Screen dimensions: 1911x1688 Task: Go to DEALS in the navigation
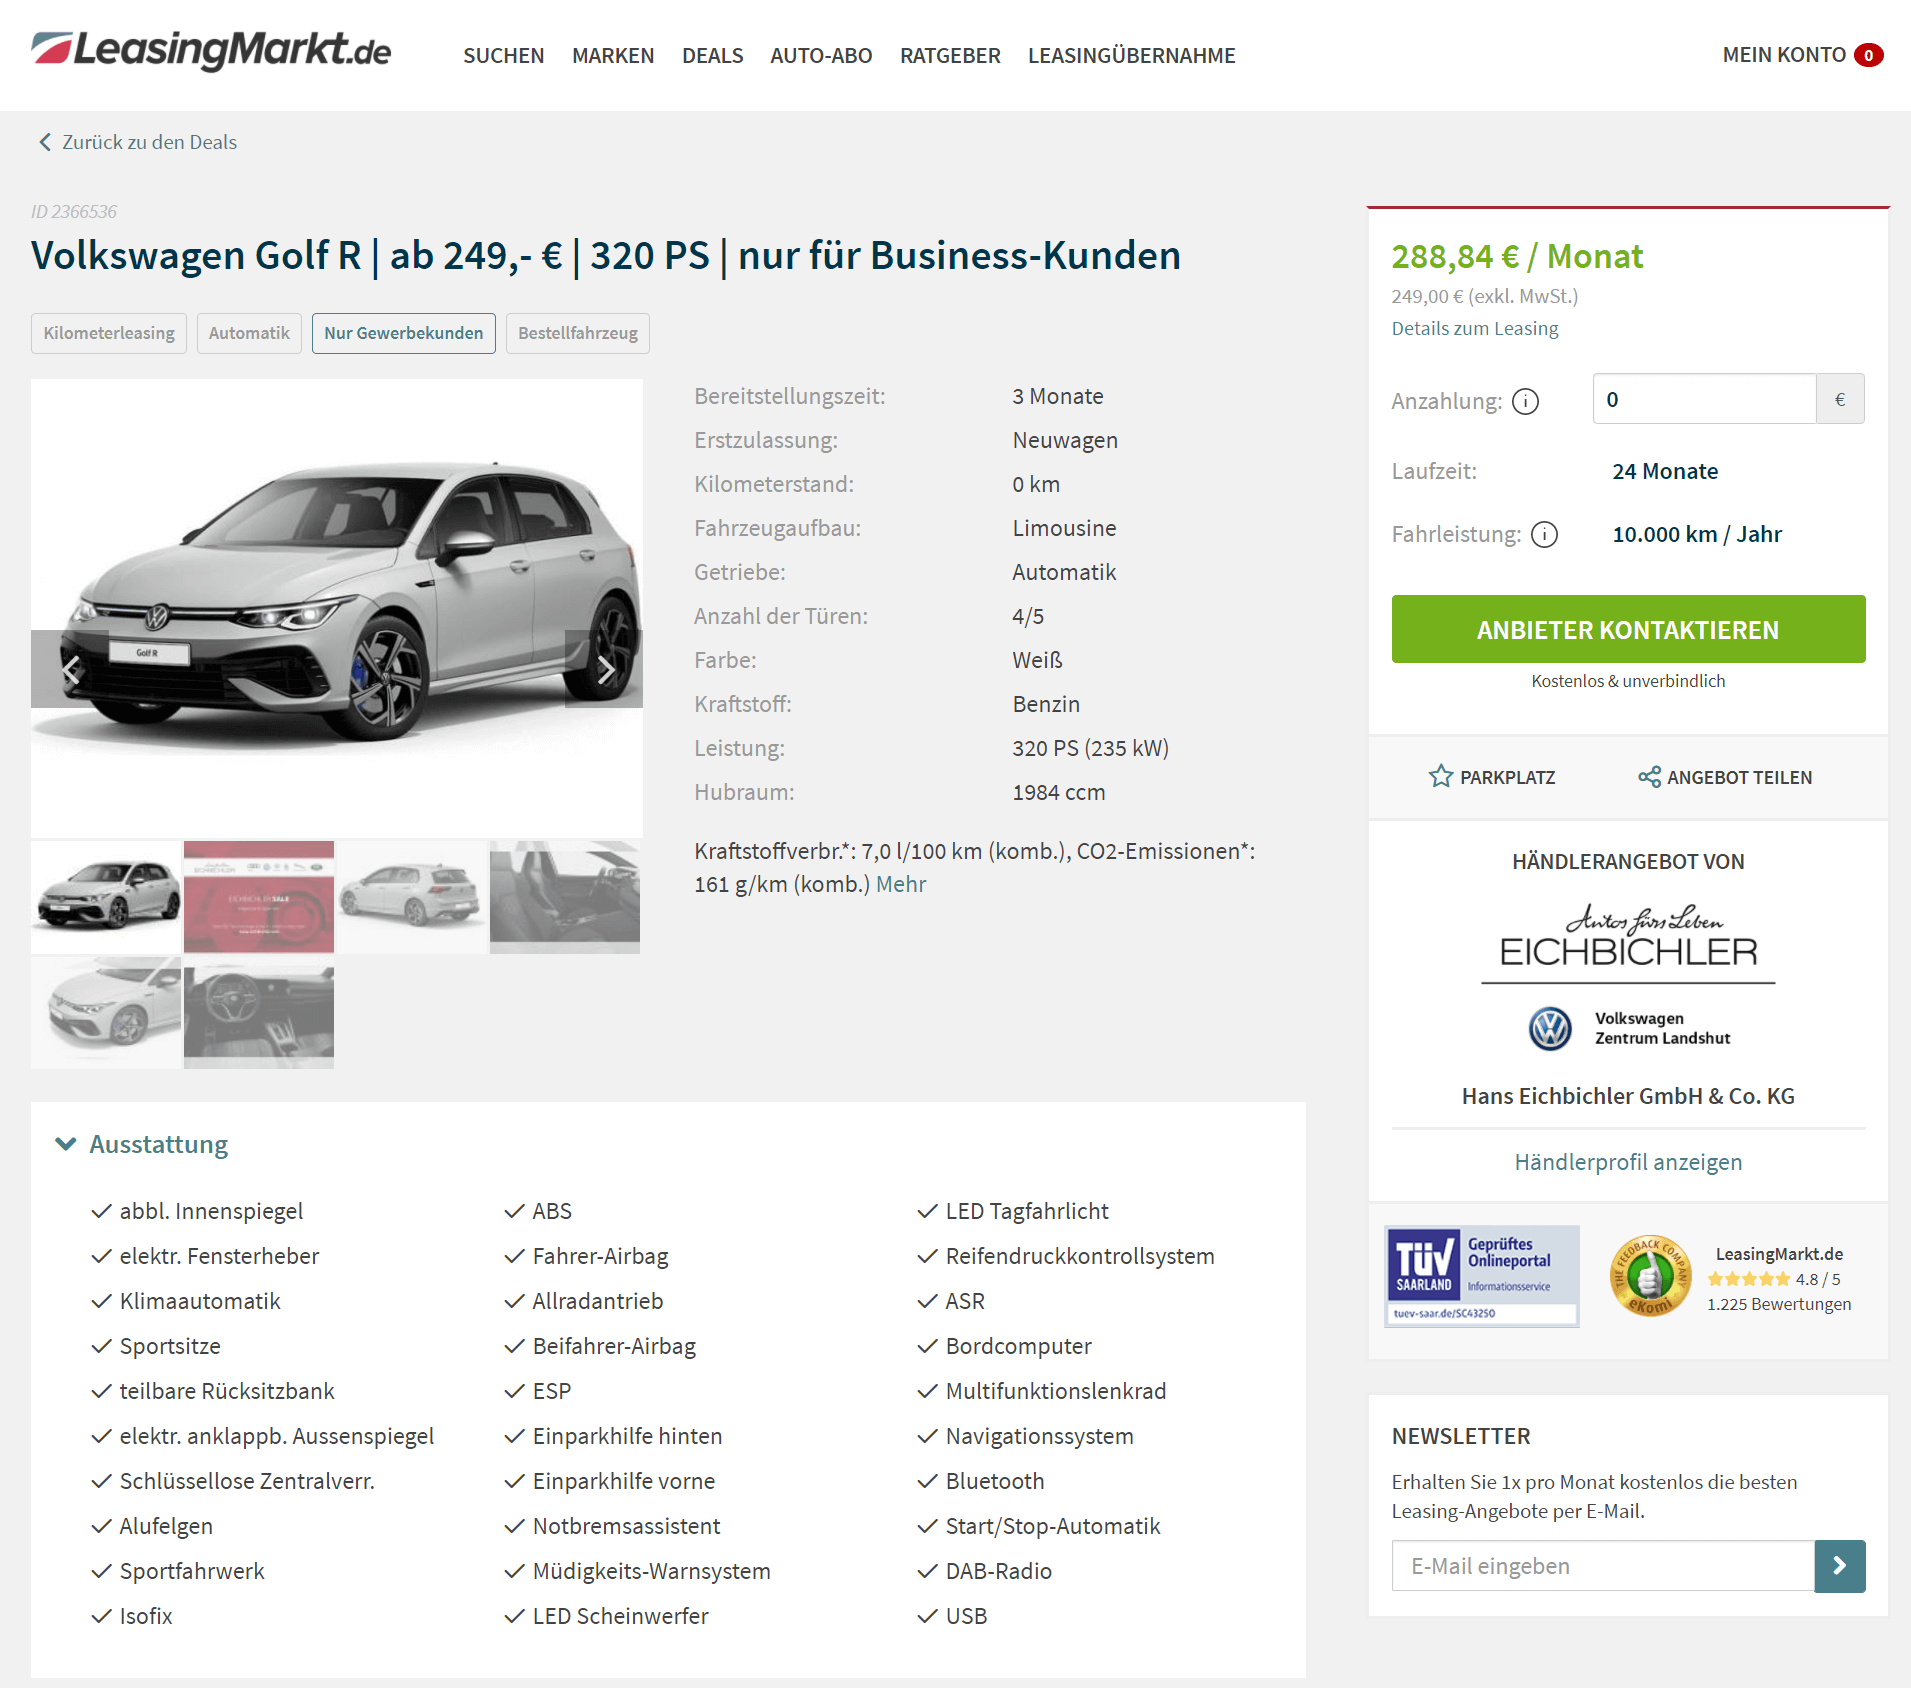[x=712, y=56]
